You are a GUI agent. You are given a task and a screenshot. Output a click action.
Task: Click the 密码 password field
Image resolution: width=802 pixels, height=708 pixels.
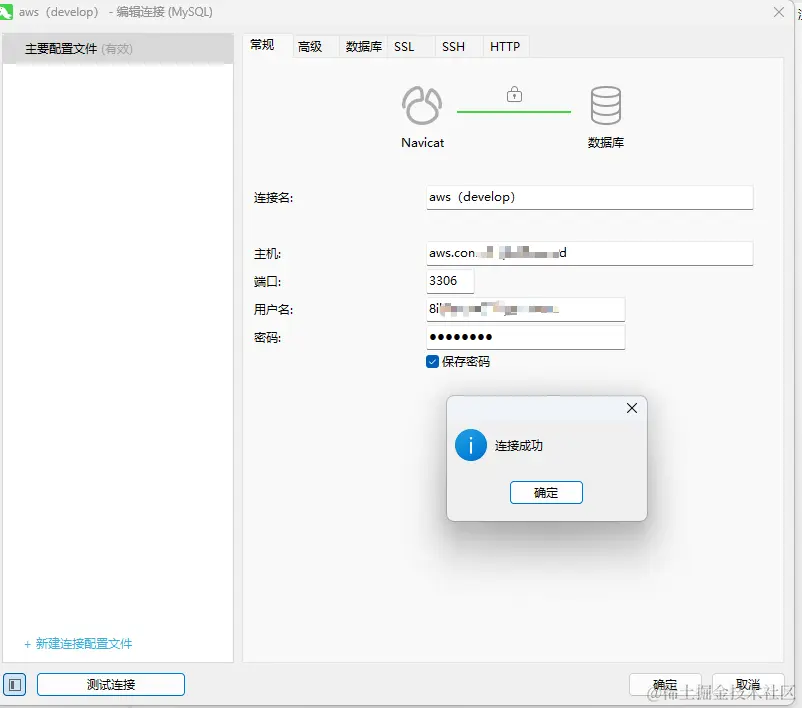pyautogui.click(x=525, y=338)
